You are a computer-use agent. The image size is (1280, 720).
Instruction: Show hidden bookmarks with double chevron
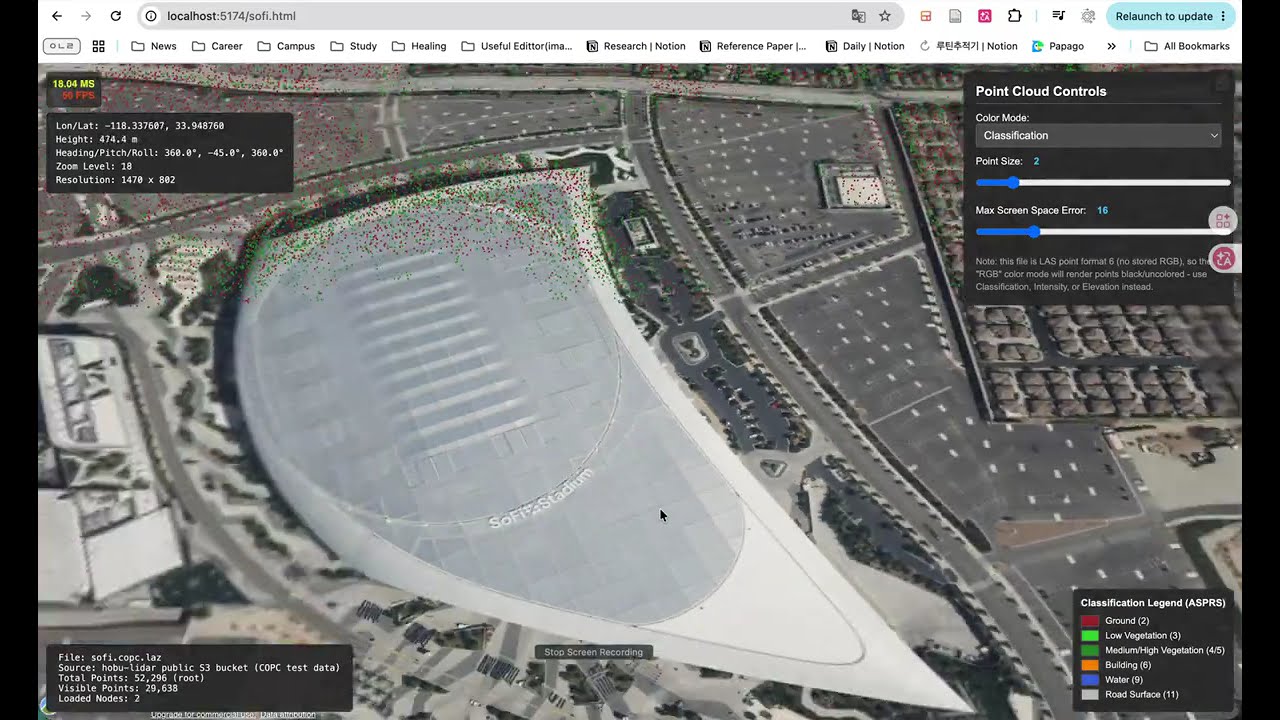[x=1111, y=46]
